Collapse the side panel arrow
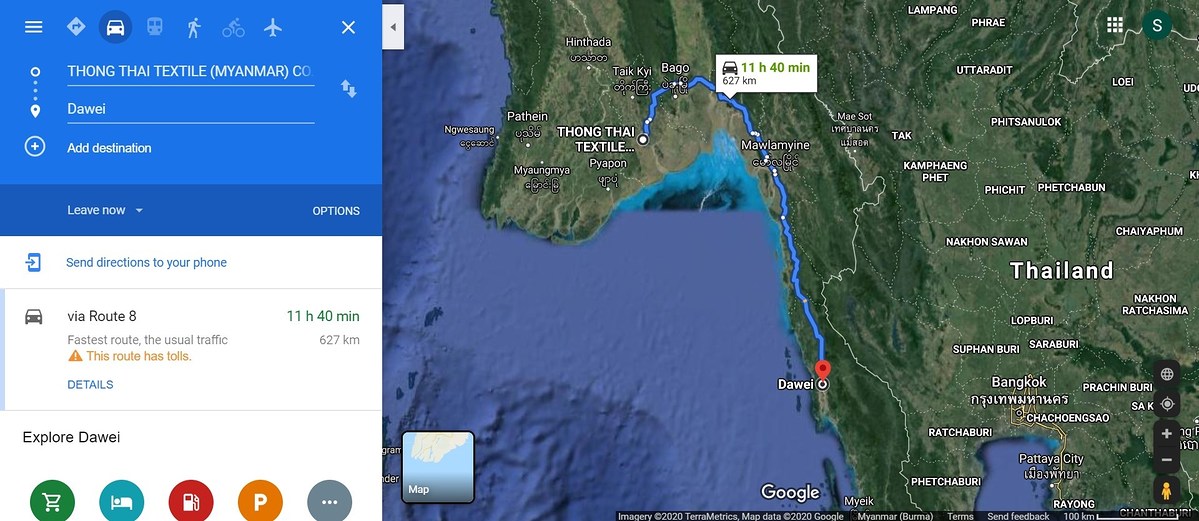The image size is (1199, 521). (x=393, y=27)
